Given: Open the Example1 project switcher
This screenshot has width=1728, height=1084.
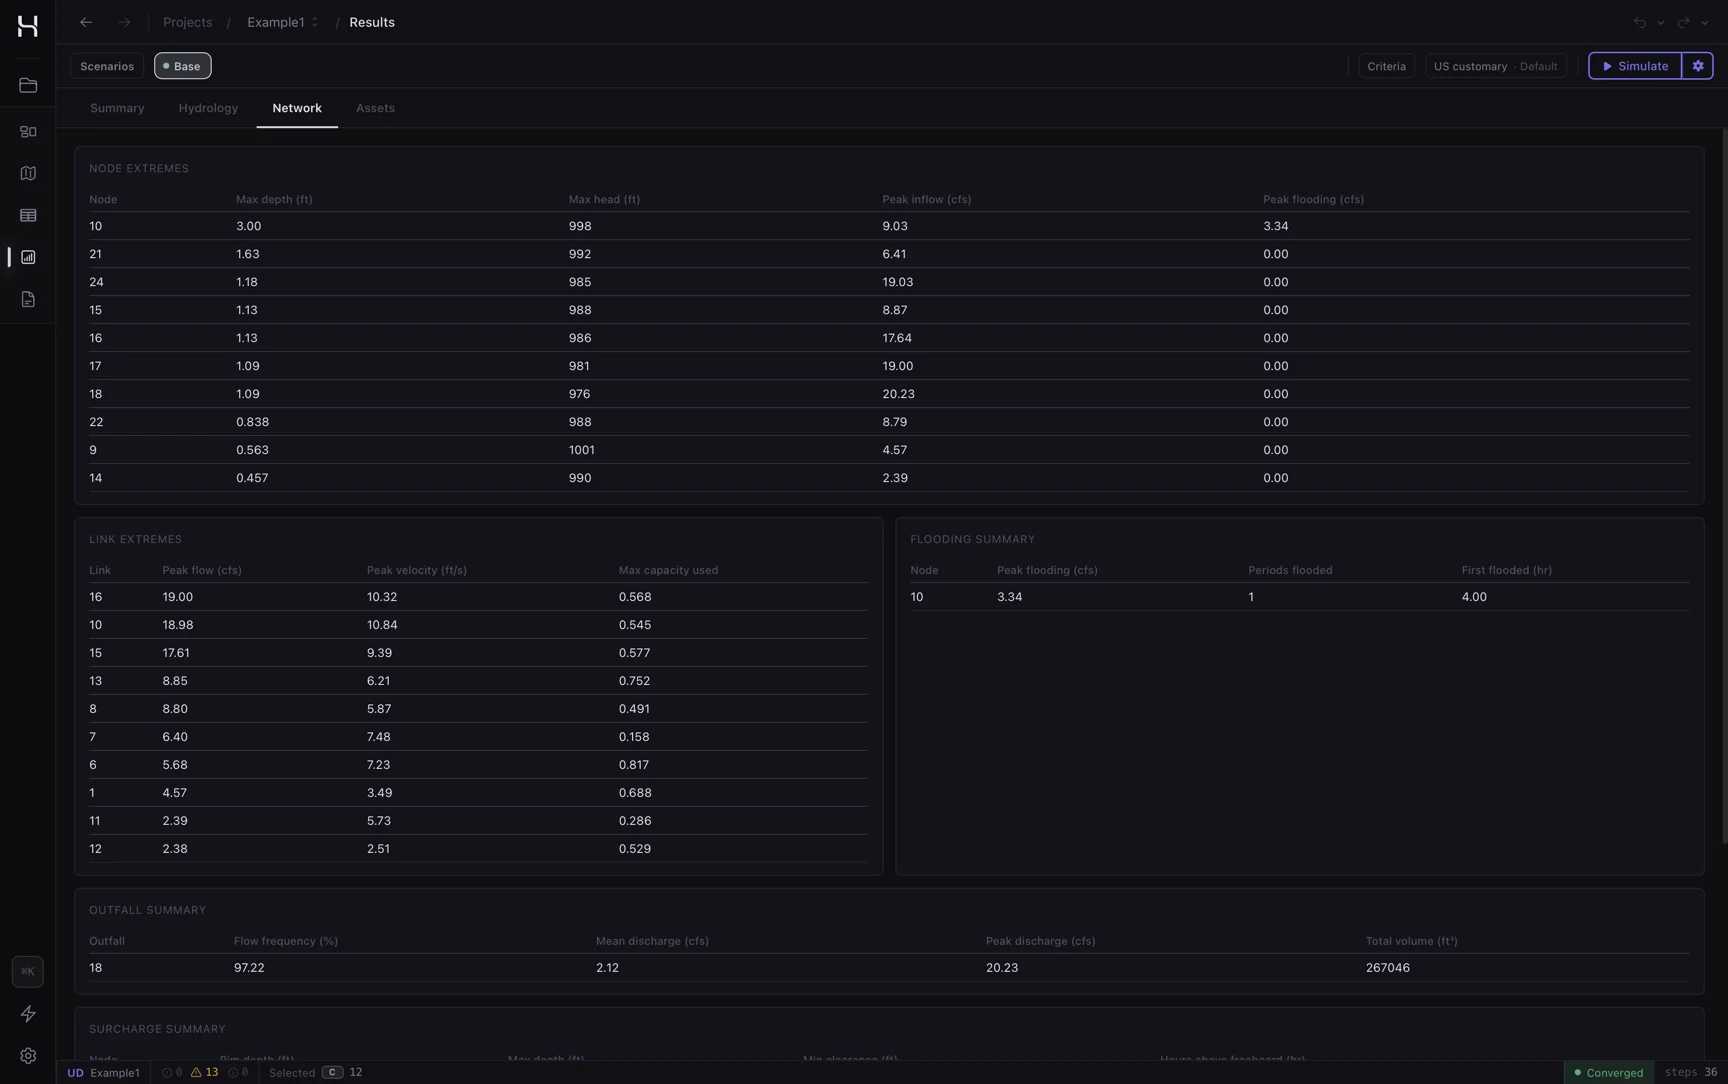Looking at the screenshot, I should [x=283, y=22].
